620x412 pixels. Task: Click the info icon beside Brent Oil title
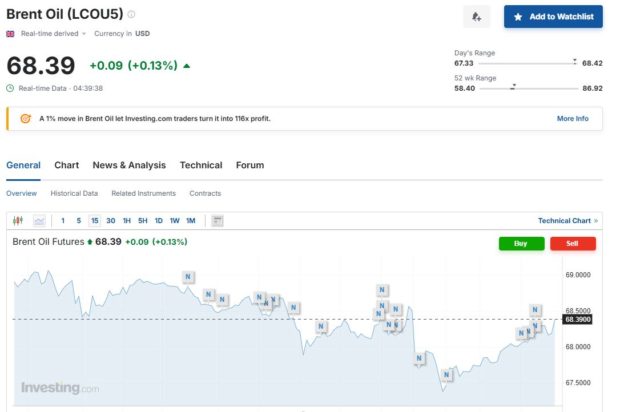(132, 15)
